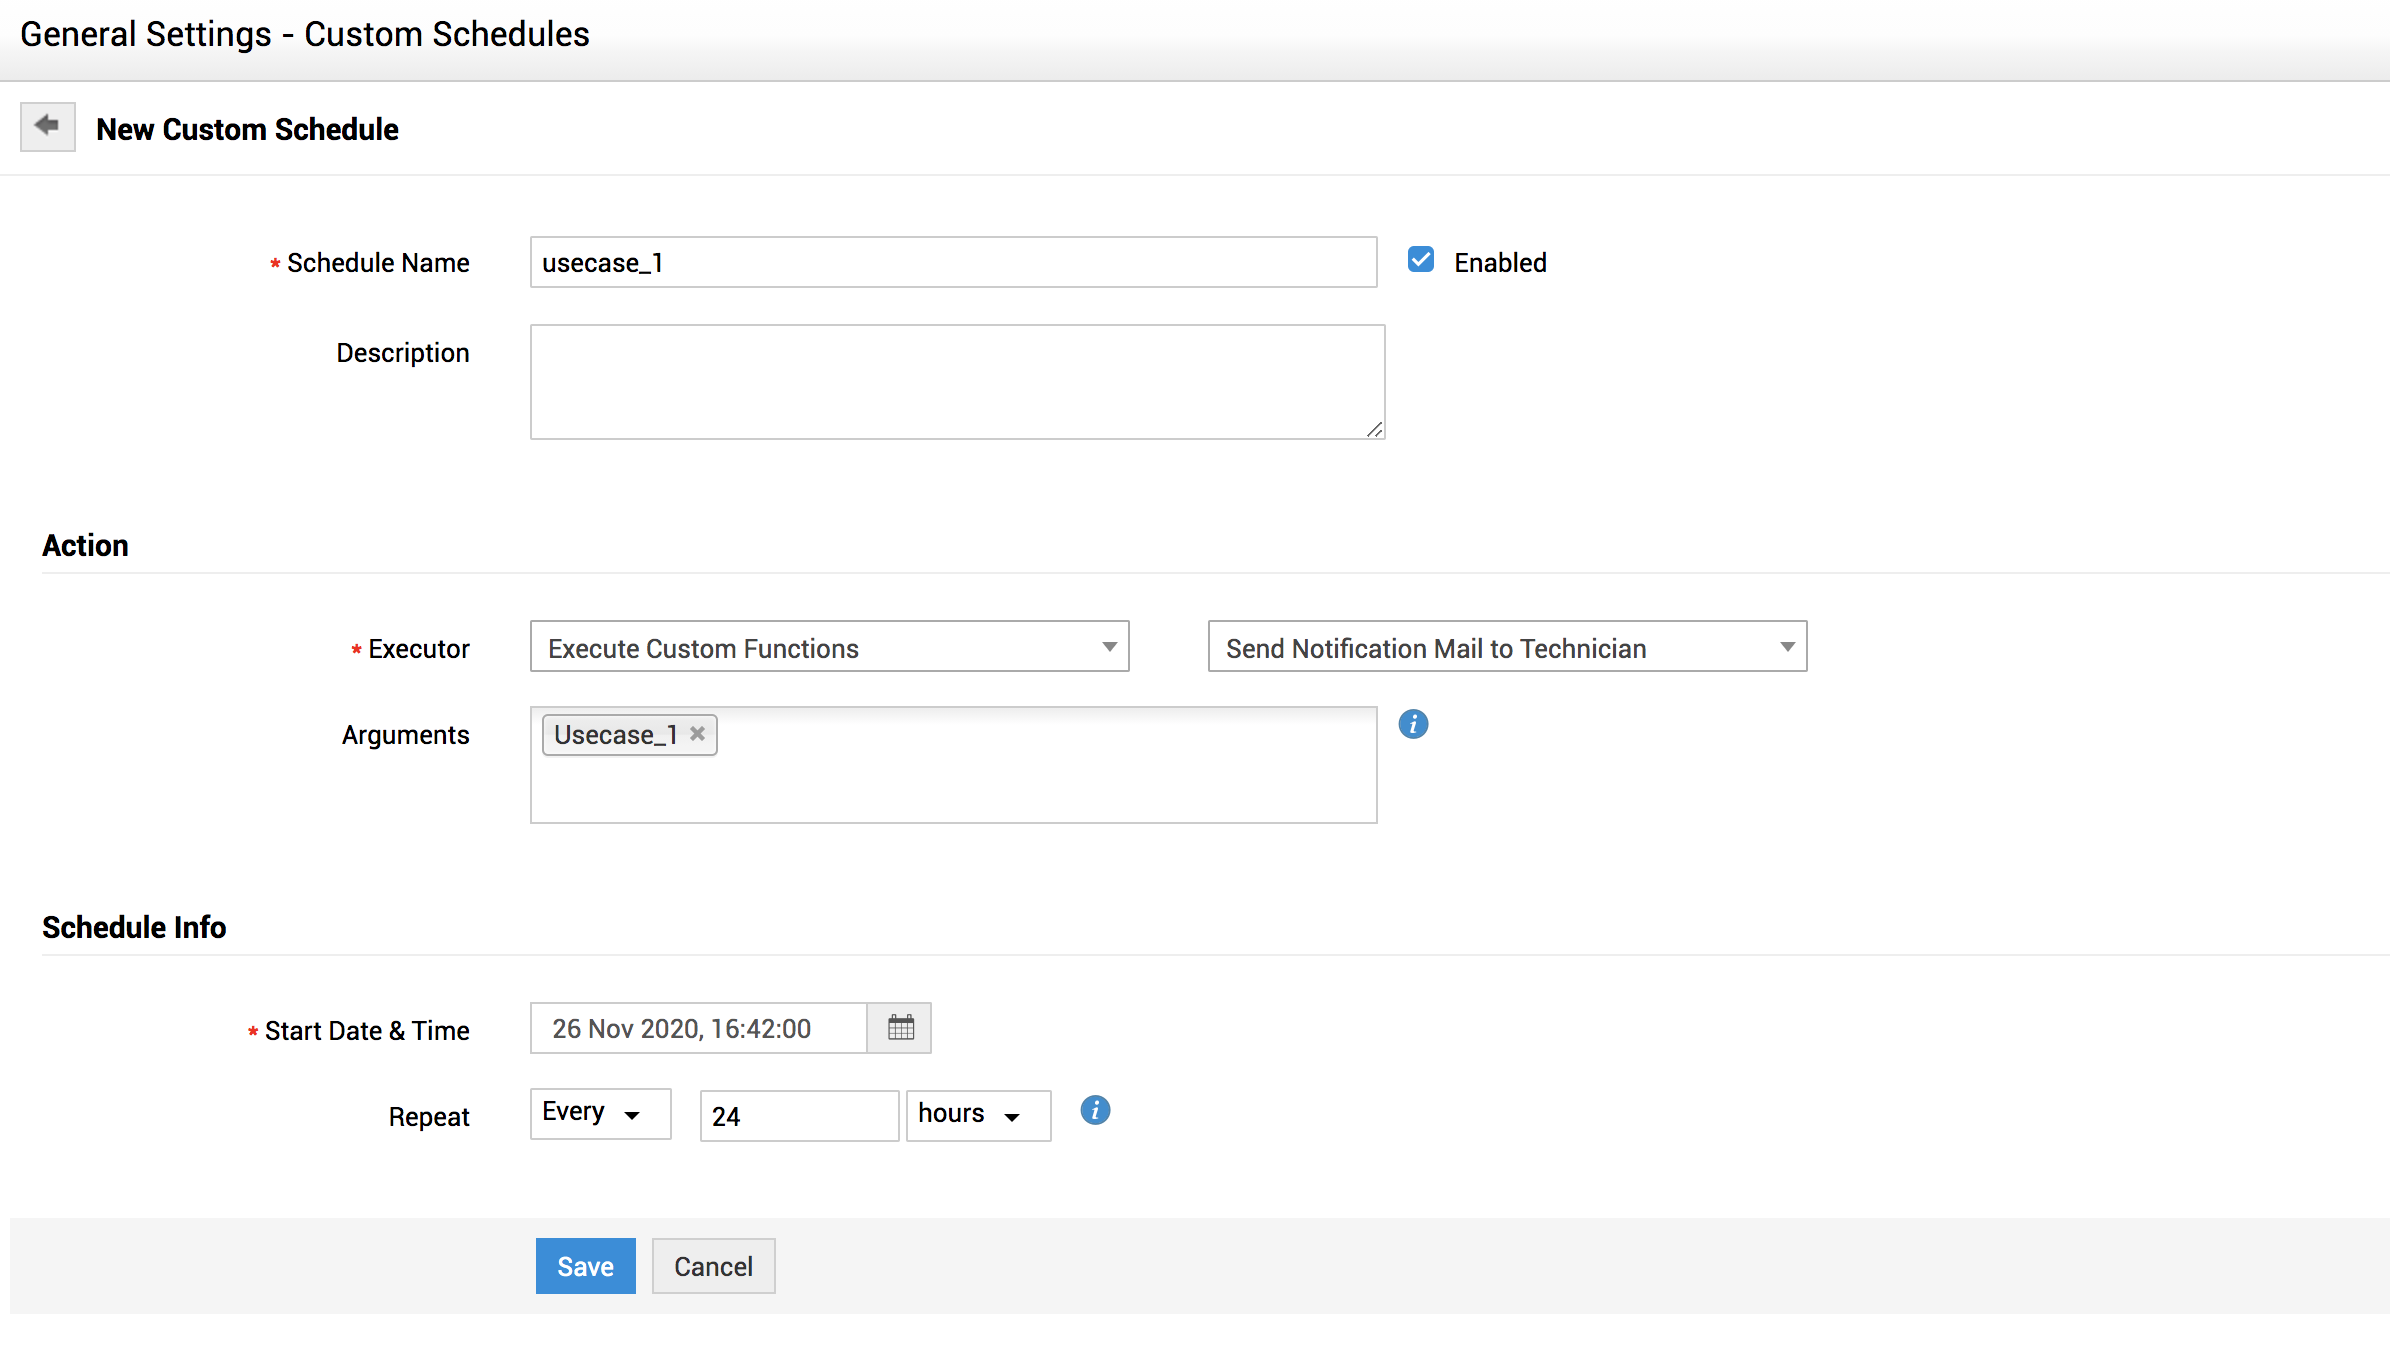Click the Usecase_1 argument tag
Image resolution: width=2390 pixels, height=1350 pixels.
614,735
